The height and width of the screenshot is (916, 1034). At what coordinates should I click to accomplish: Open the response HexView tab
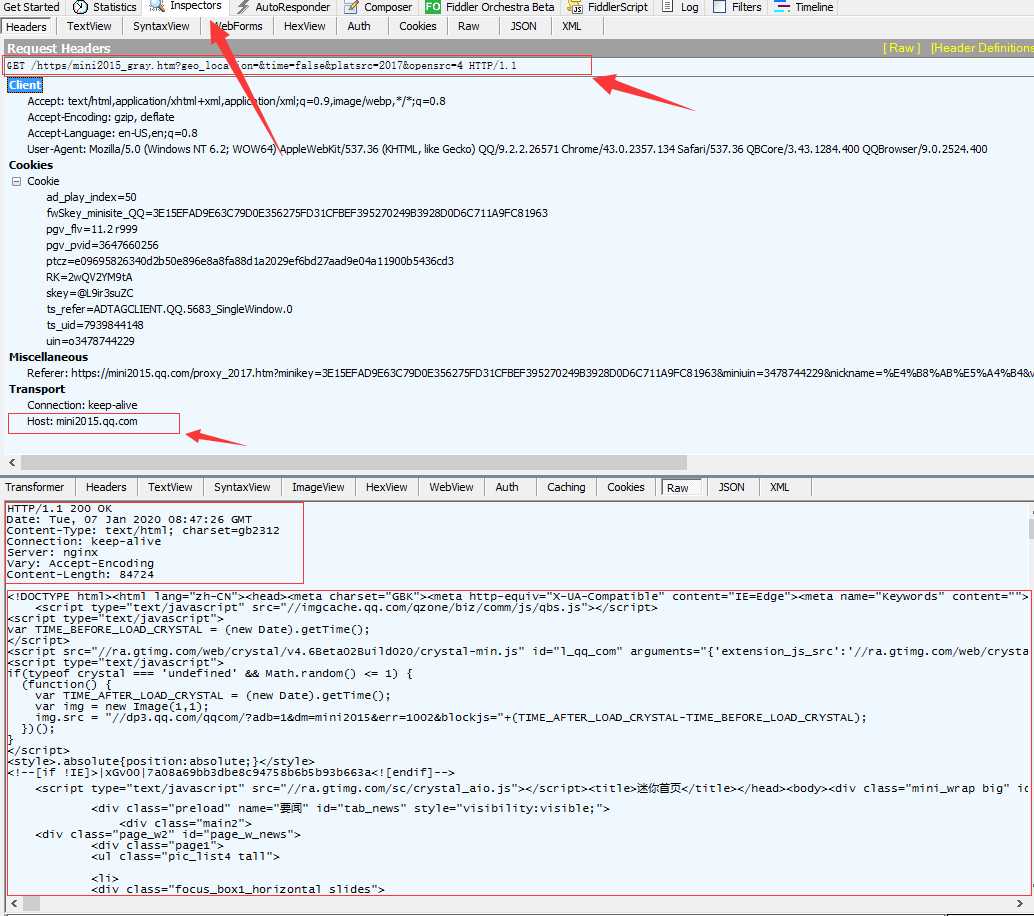[386, 487]
